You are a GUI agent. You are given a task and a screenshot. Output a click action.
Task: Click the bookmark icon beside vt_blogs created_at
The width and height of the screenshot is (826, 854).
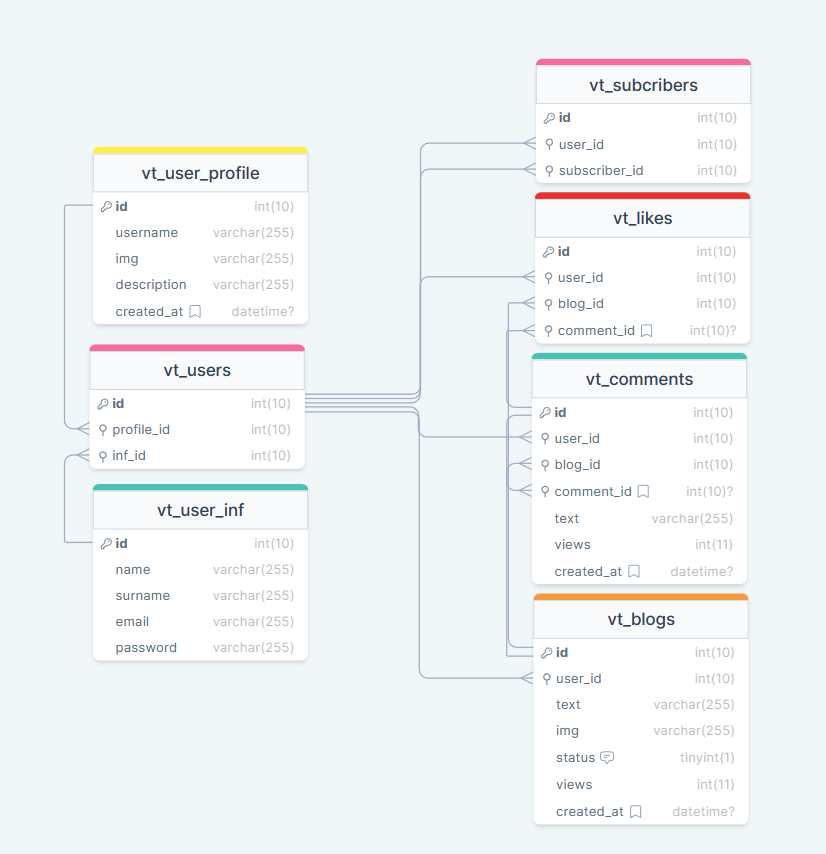tap(635, 811)
